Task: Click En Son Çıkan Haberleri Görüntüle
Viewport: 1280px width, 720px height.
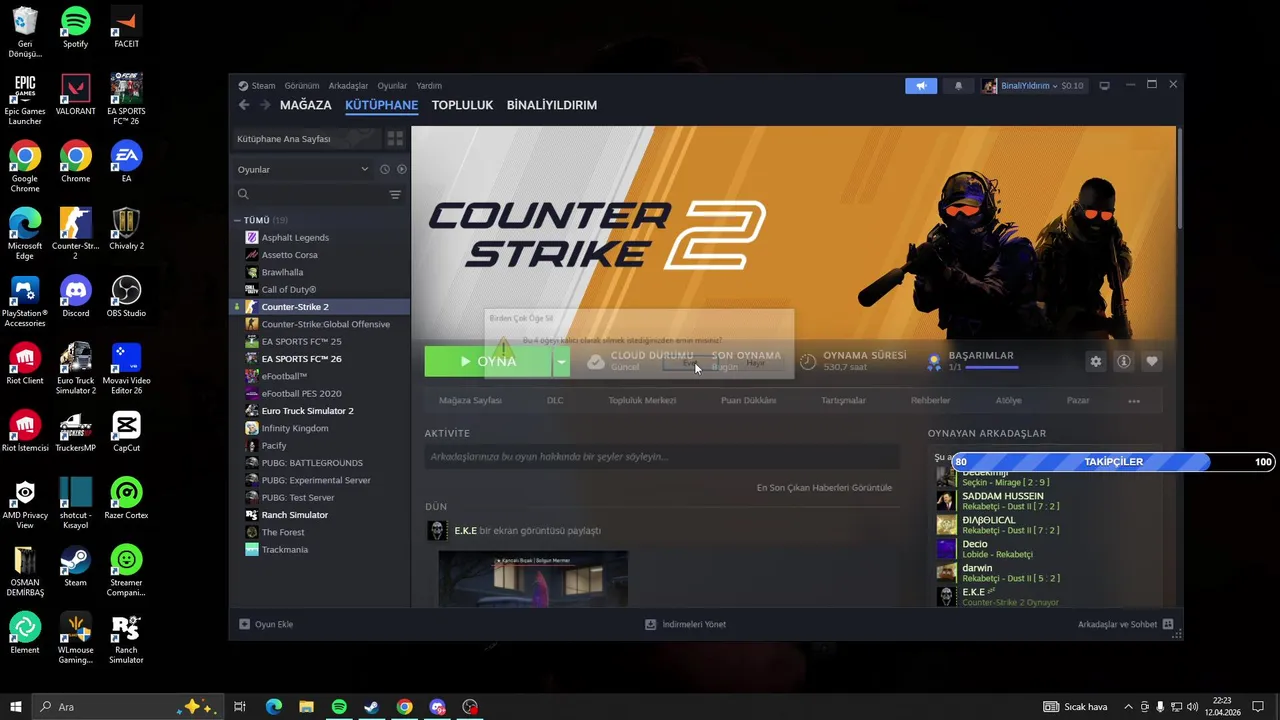Action: pyautogui.click(x=824, y=488)
